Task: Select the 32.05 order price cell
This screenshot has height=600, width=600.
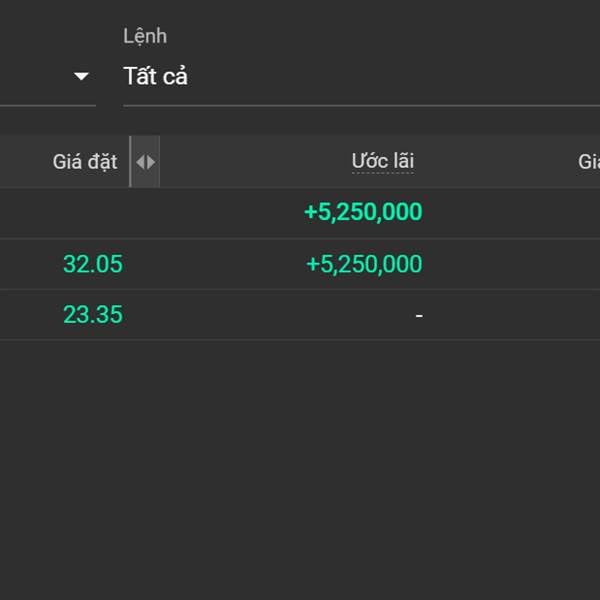Action: point(93,264)
